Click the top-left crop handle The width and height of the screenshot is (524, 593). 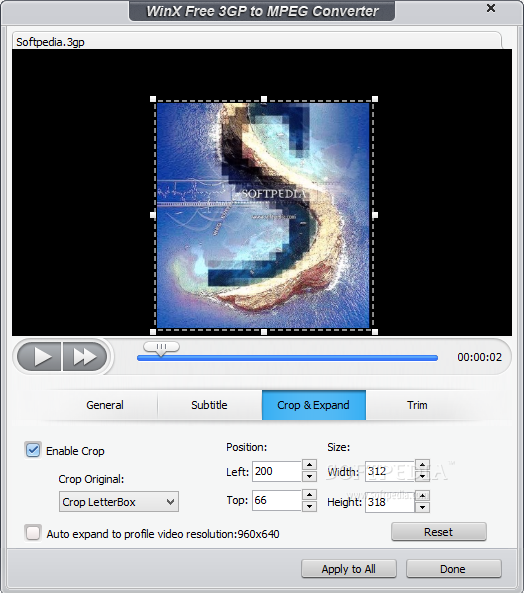coord(153,99)
